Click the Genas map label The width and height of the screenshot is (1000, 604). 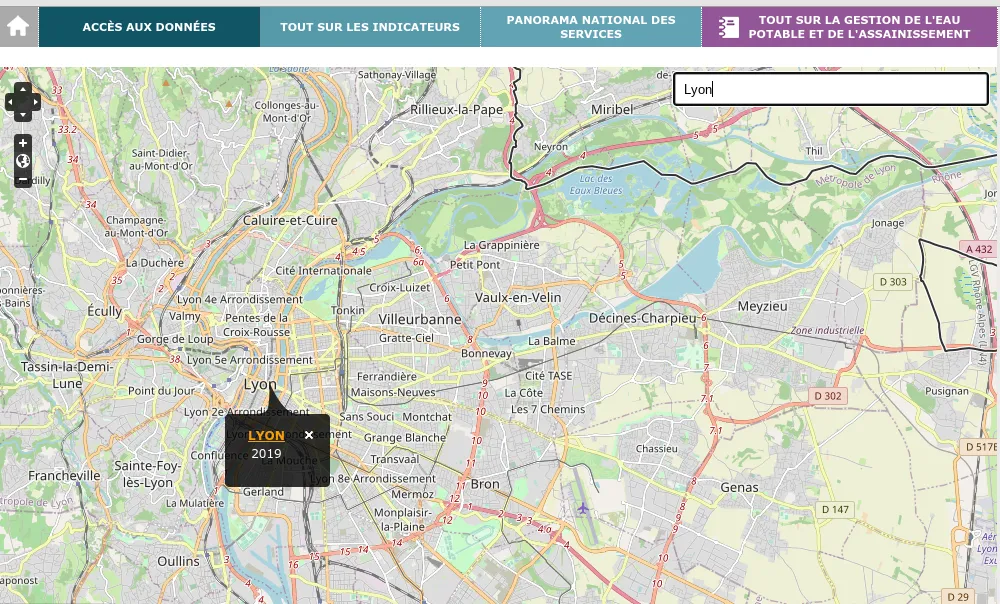click(739, 487)
